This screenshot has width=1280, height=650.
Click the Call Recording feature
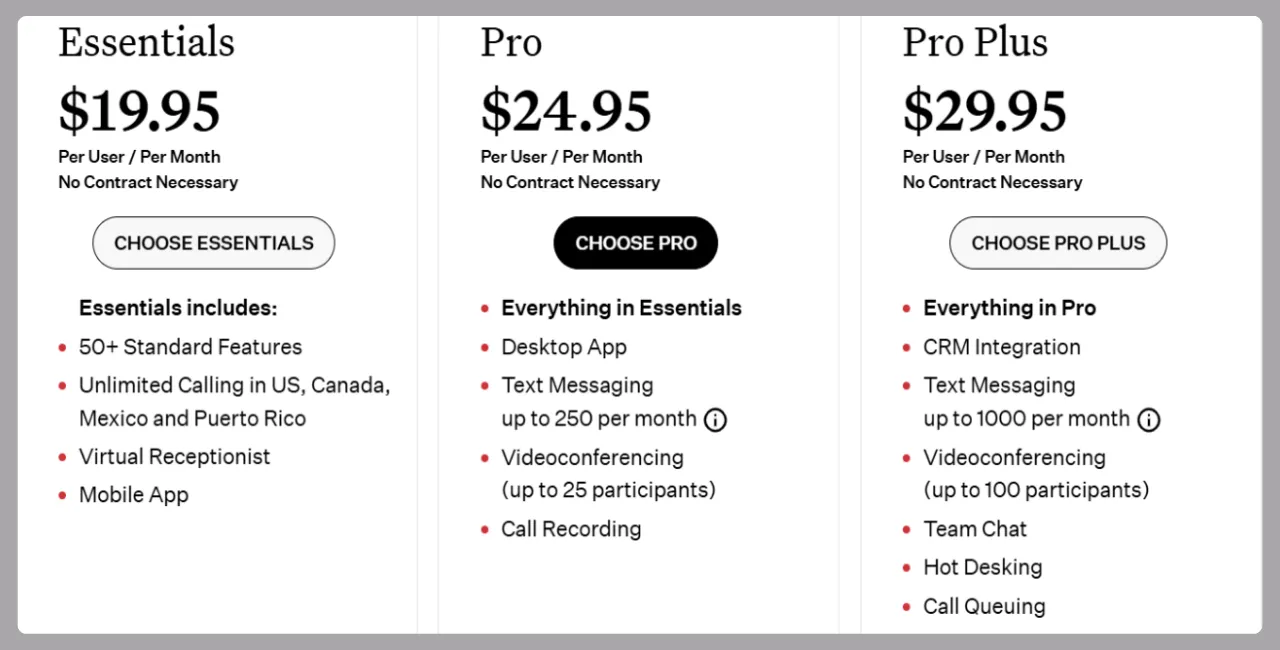(x=571, y=529)
